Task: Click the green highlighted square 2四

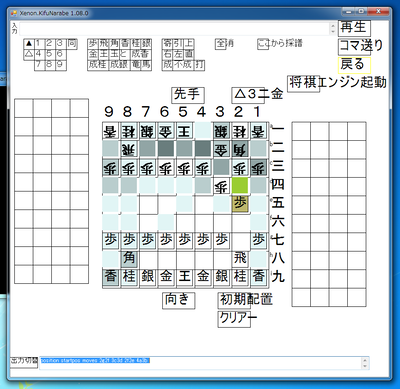Action: (240, 185)
